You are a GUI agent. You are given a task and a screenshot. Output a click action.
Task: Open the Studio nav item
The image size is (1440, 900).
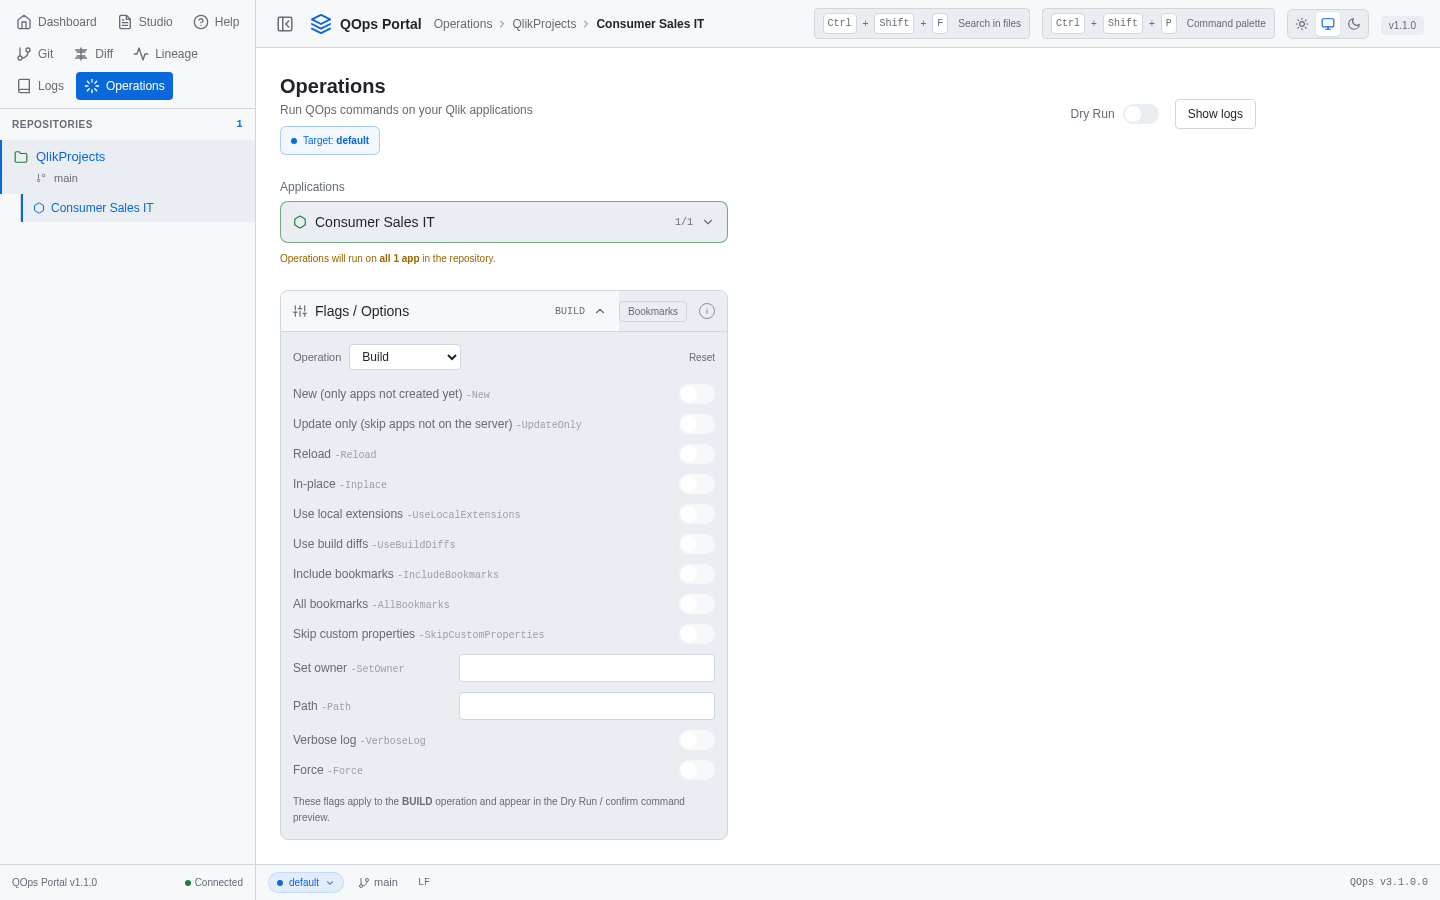[145, 22]
